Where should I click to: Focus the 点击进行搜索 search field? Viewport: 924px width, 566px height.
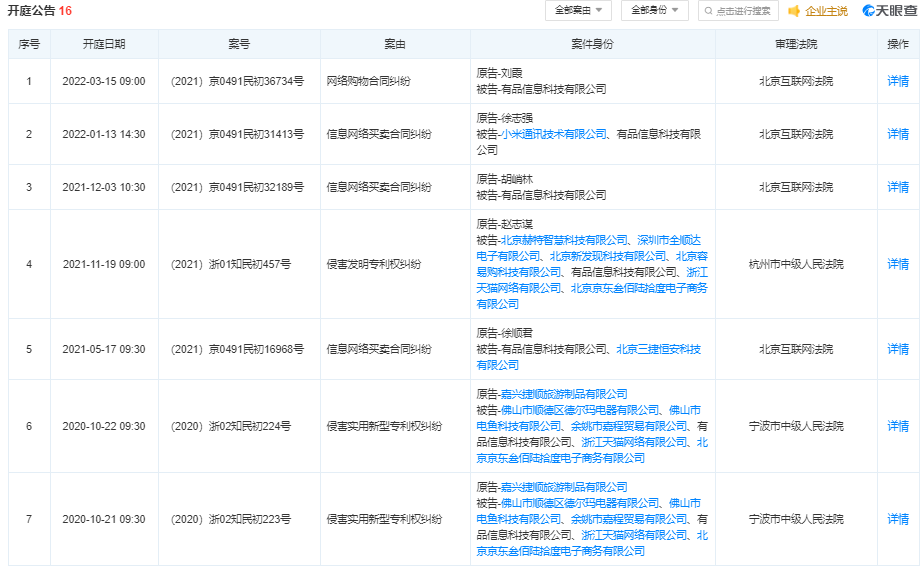(738, 11)
